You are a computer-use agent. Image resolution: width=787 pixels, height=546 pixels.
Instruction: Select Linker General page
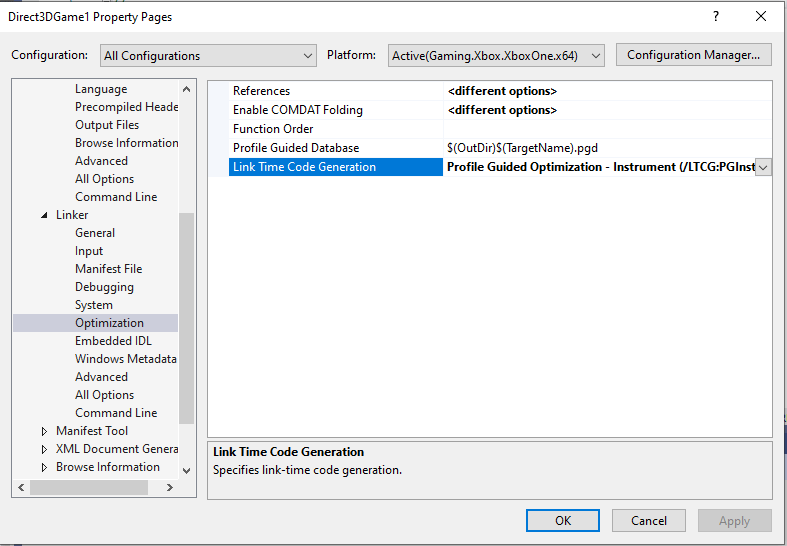pyautogui.click(x=95, y=233)
